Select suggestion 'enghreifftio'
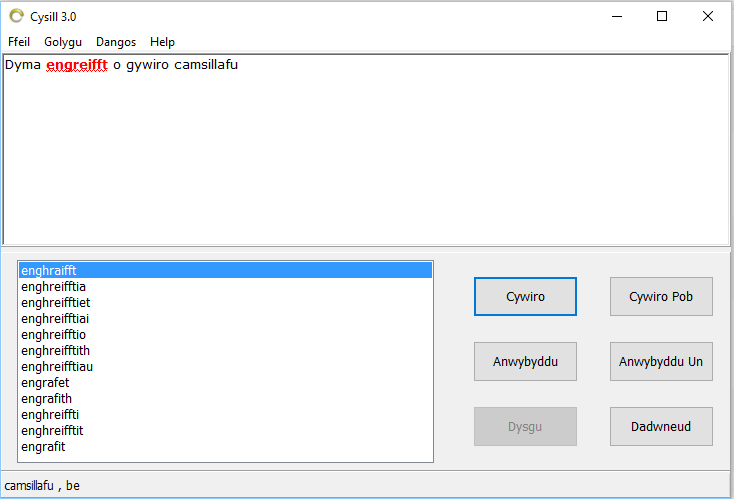734x499 pixels. click(225, 334)
